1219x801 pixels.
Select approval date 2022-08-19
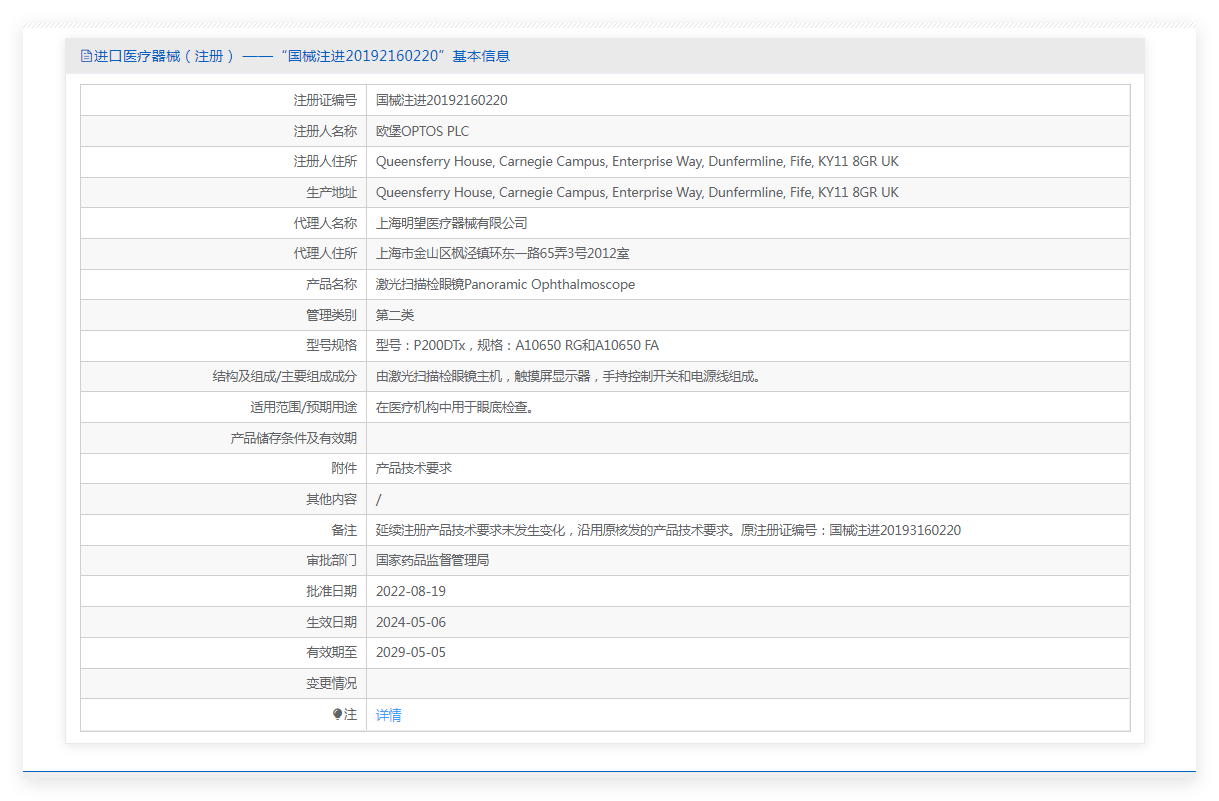tap(411, 591)
